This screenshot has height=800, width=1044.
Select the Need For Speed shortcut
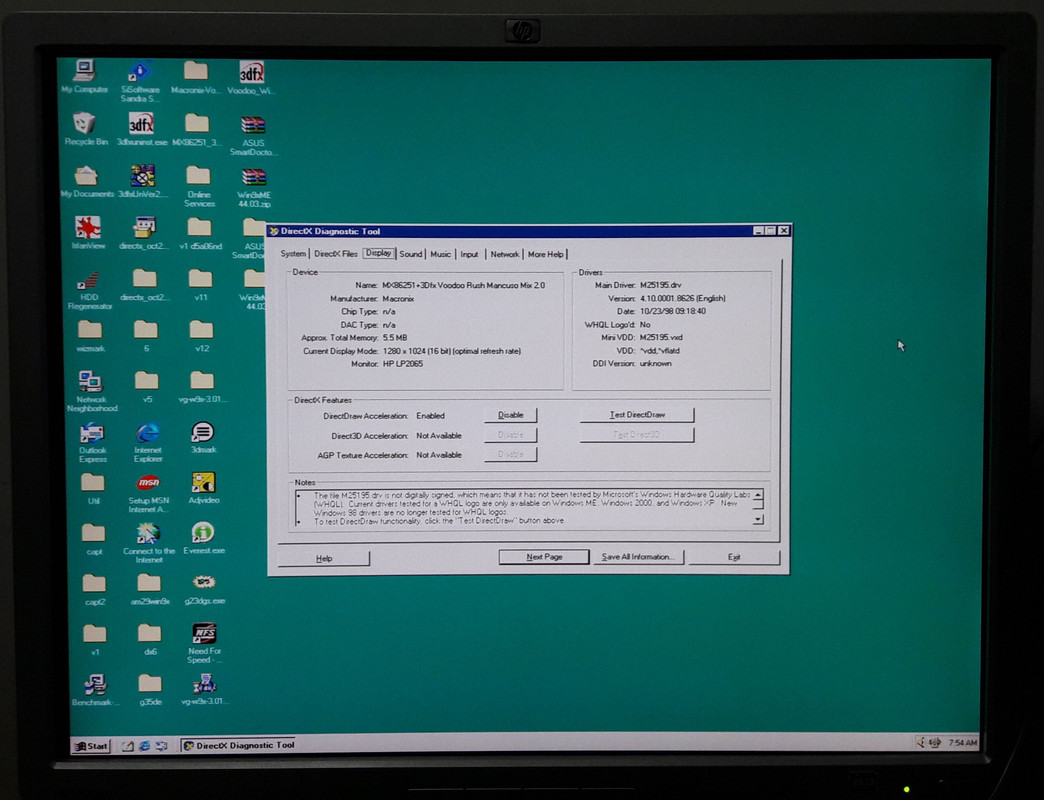coord(204,643)
